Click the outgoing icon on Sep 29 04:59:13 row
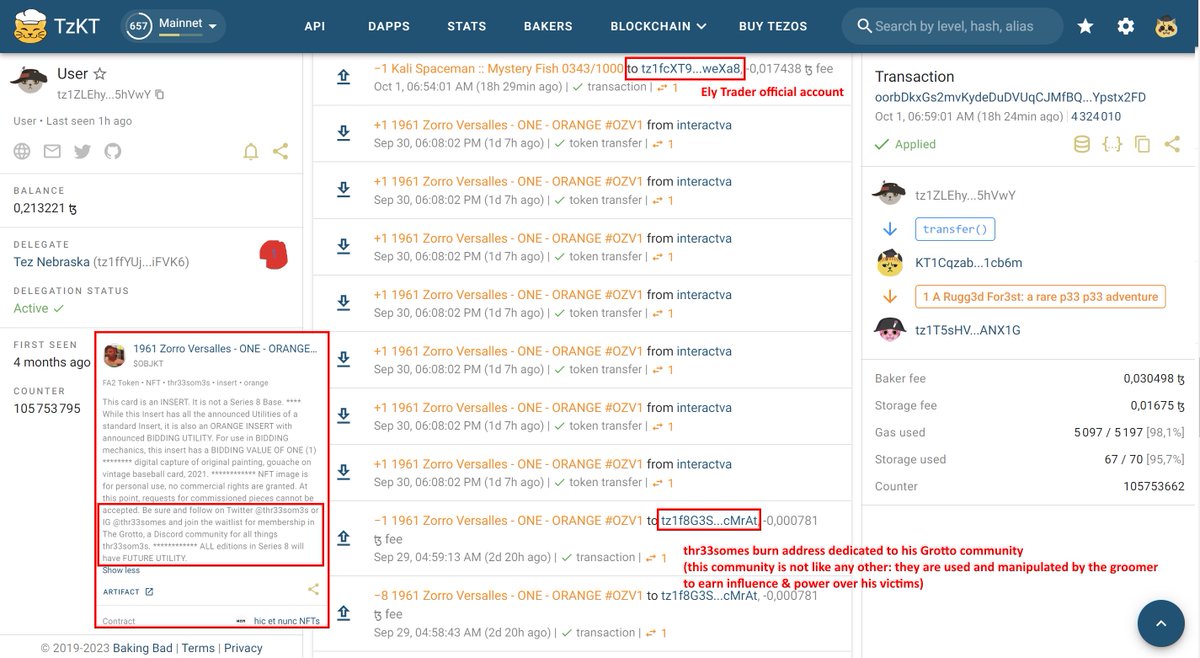 [343, 538]
